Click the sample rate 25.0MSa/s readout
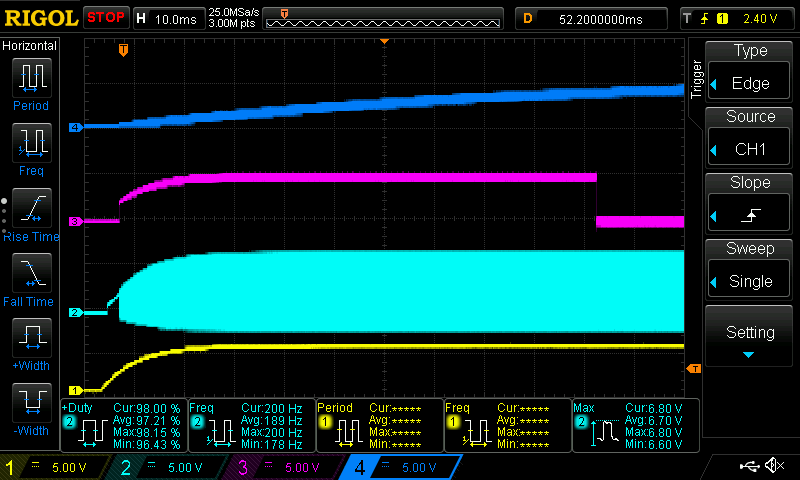Image resolution: width=800 pixels, height=480 pixels. coord(234,12)
